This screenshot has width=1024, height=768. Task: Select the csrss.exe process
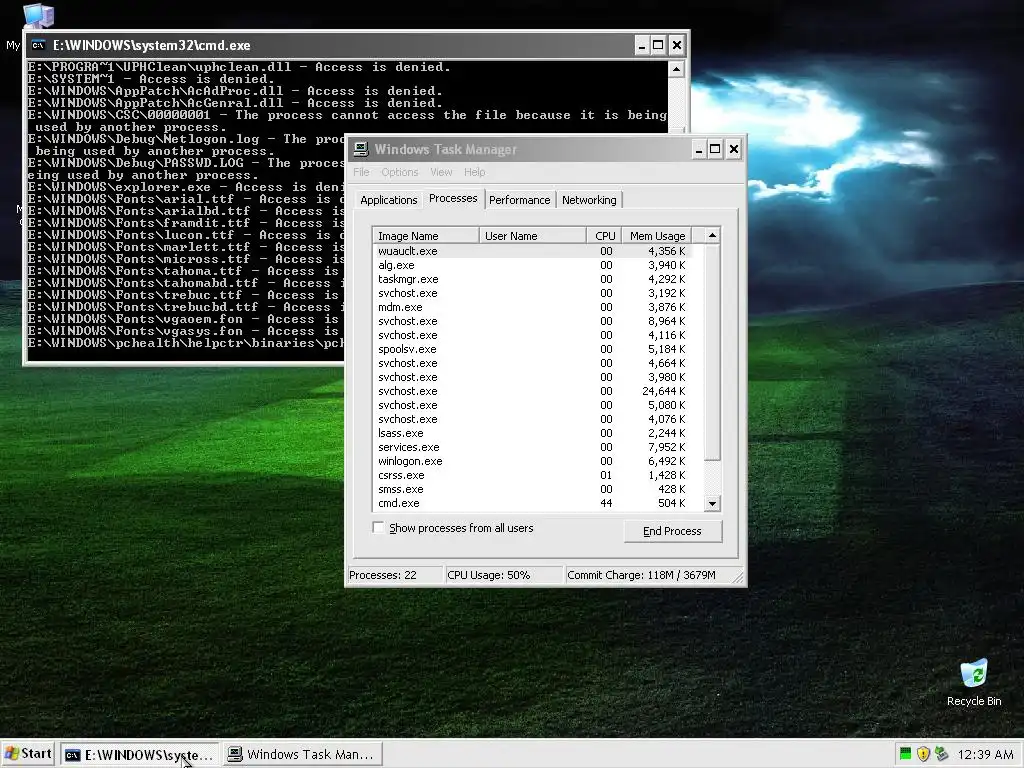[x=532, y=475]
